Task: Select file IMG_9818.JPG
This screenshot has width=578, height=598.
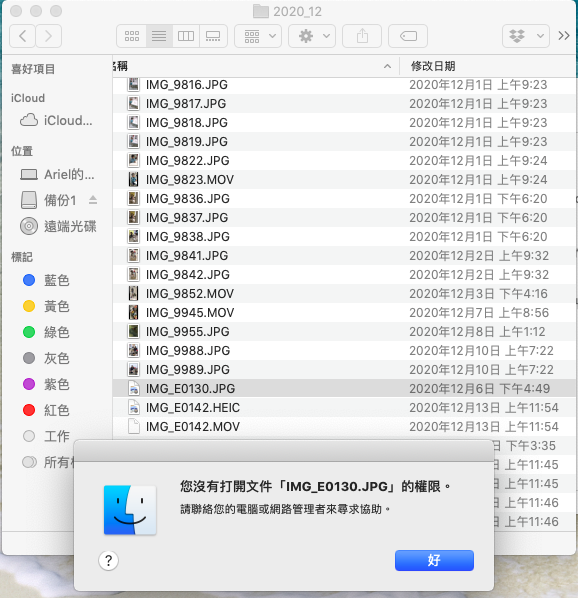Action: [344, 123]
